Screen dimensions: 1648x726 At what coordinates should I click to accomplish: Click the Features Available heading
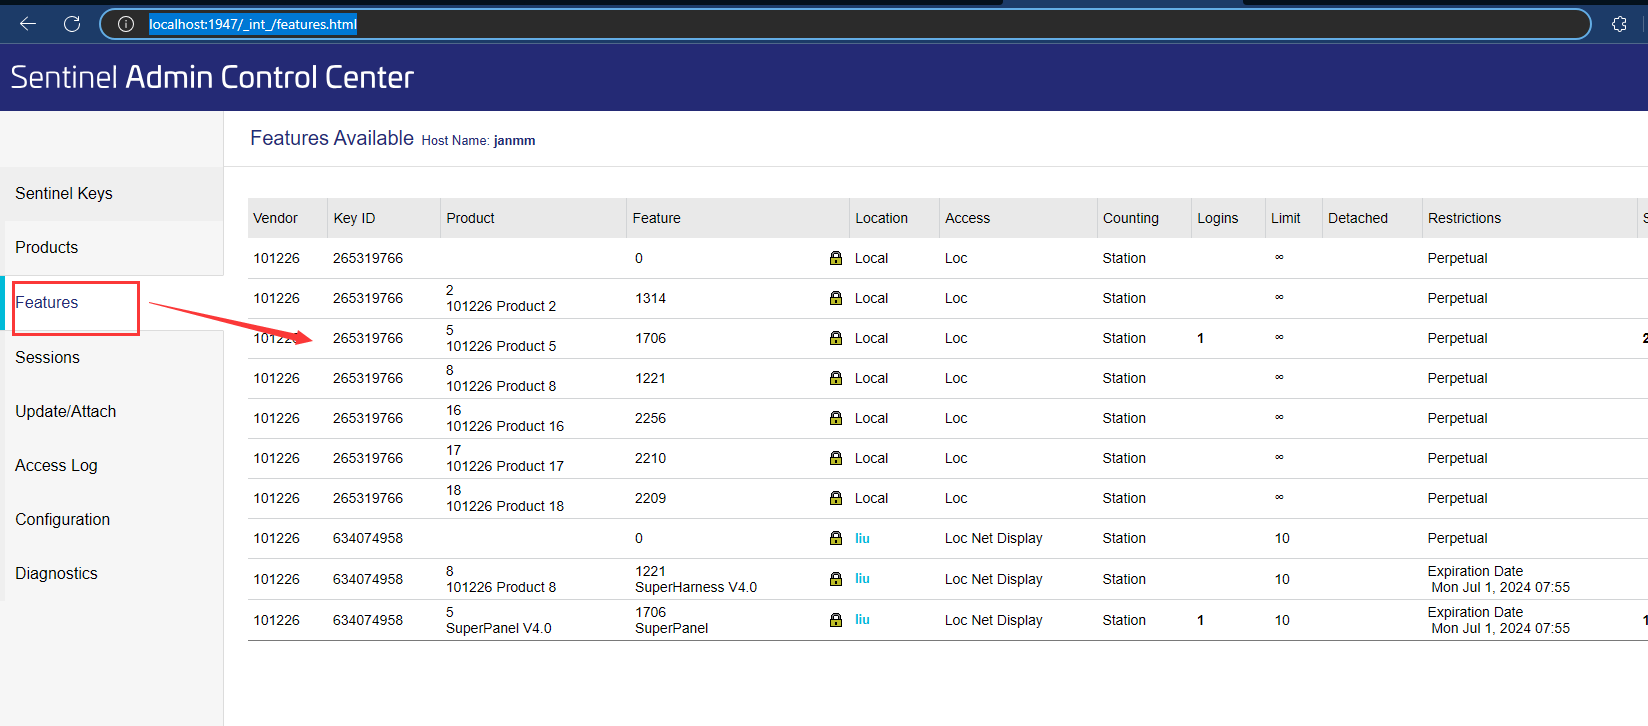point(332,138)
